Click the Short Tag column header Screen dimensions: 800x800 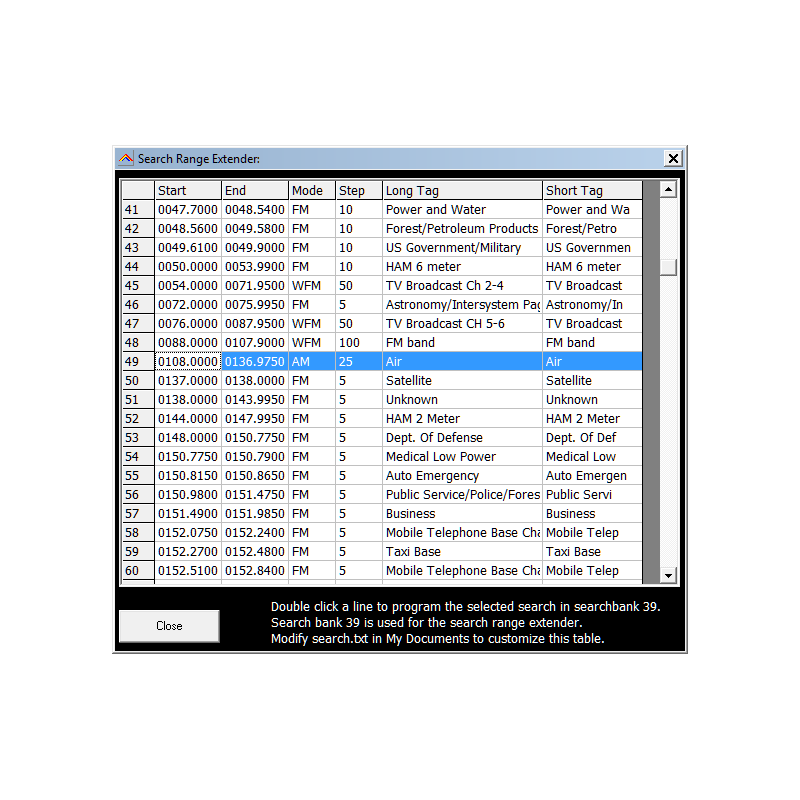[x=592, y=190]
